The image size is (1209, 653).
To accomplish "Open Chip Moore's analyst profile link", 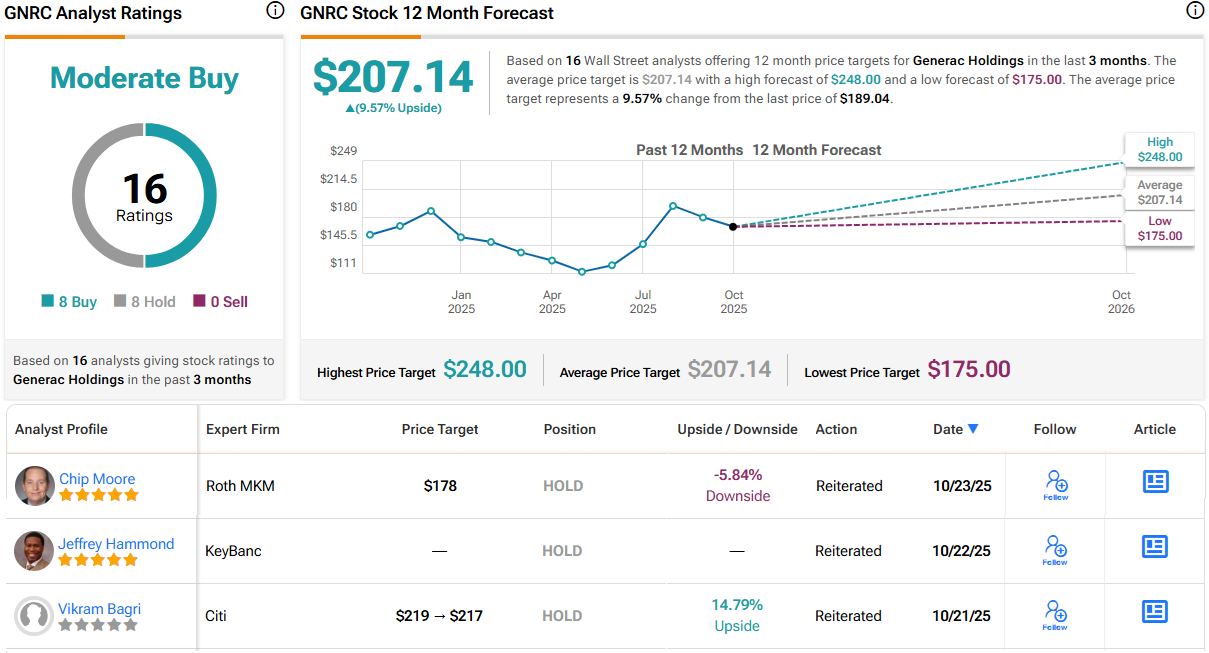I will [97, 479].
